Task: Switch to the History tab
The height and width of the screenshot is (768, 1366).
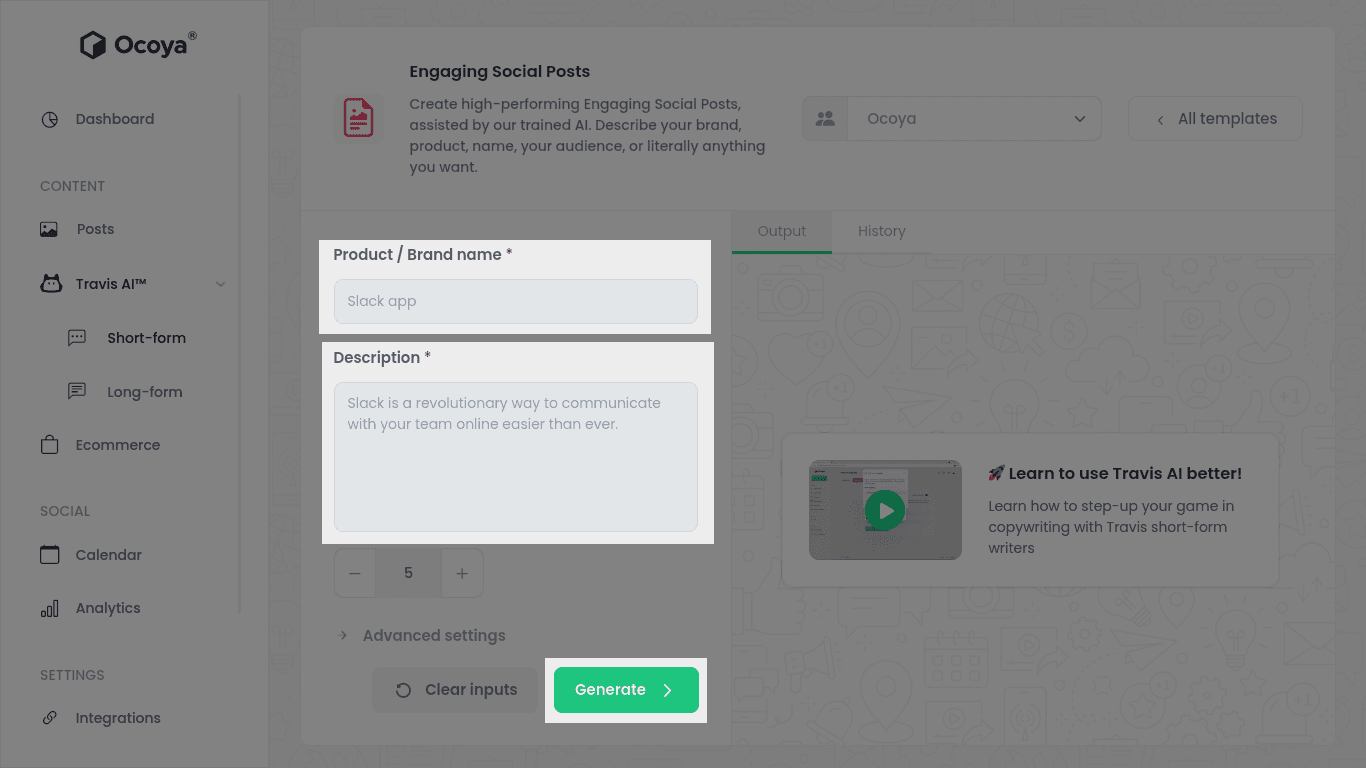Action: click(881, 231)
